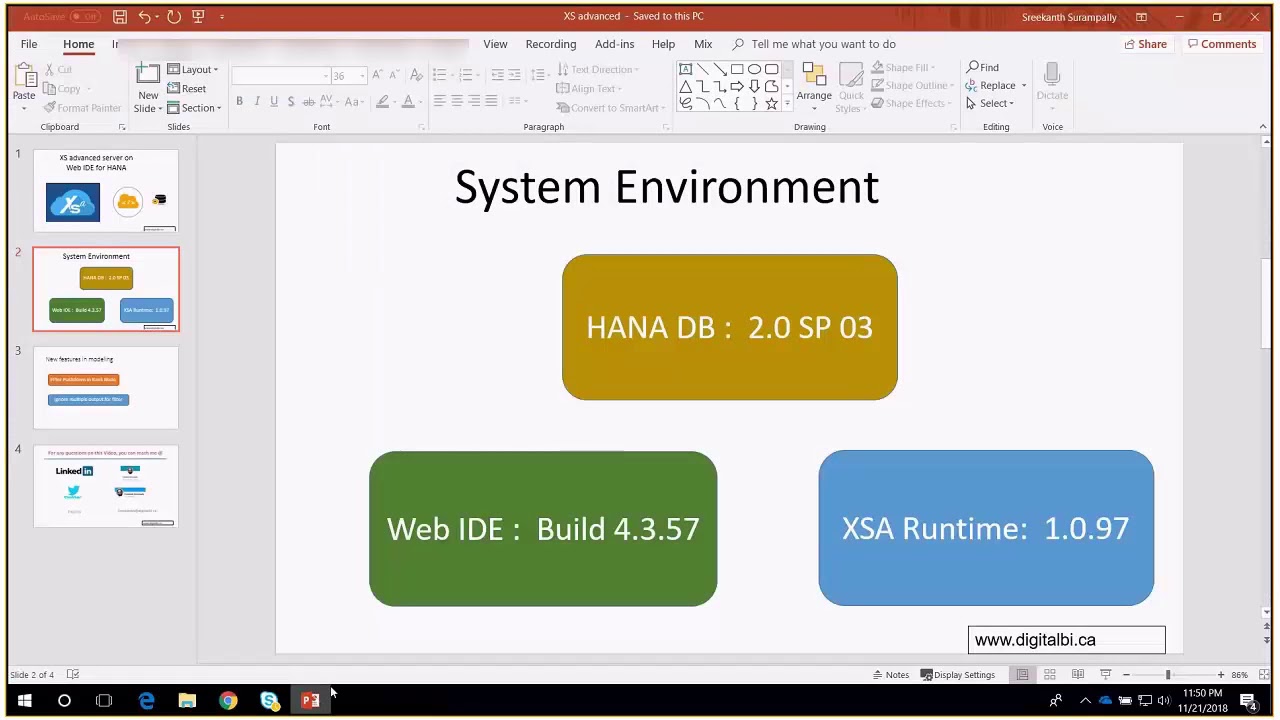The image size is (1280, 720).
Task: Undo the last action
Action: pos(145,17)
